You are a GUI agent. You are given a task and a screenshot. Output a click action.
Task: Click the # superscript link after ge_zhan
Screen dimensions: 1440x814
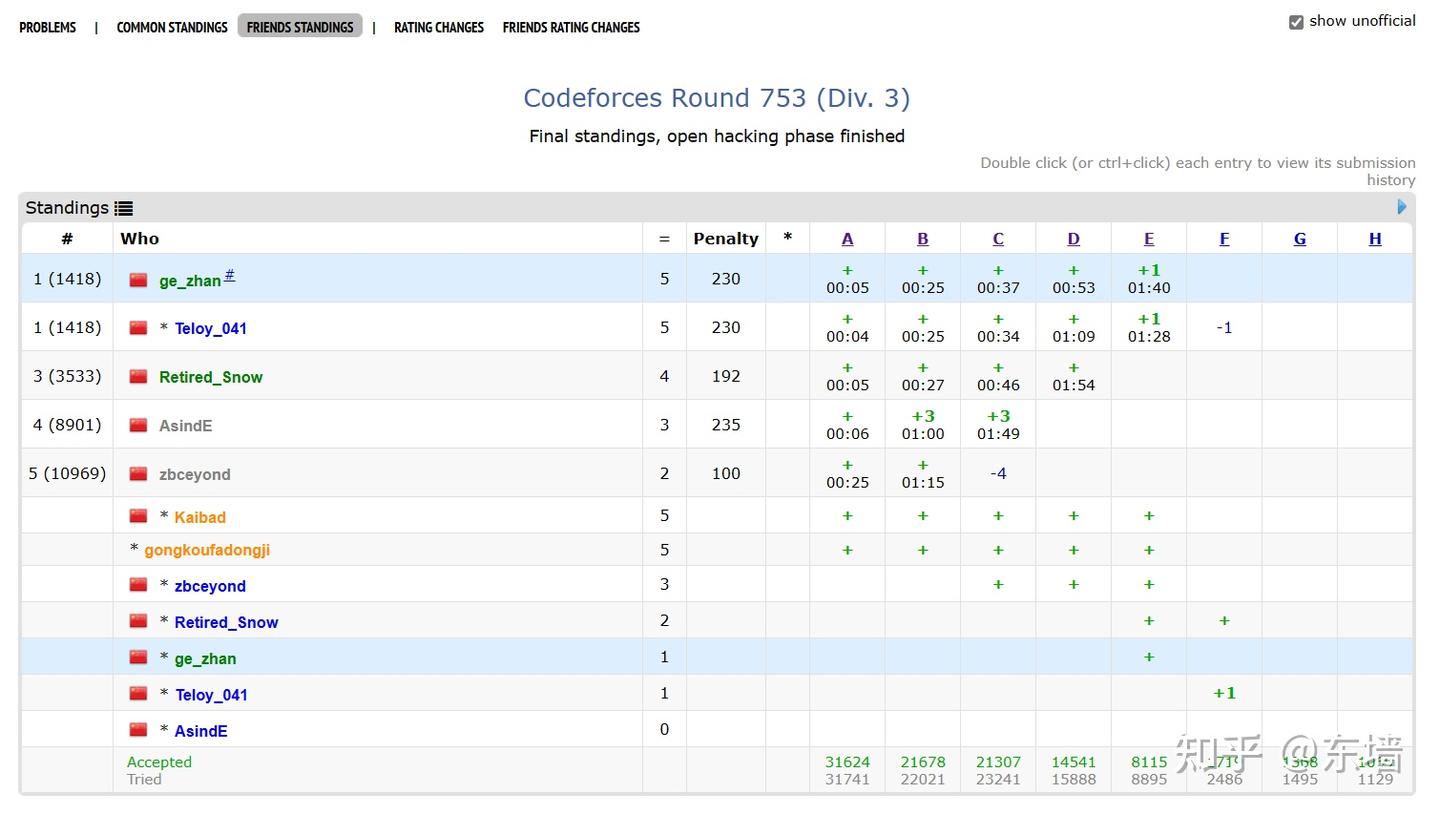(x=229, y=275)
